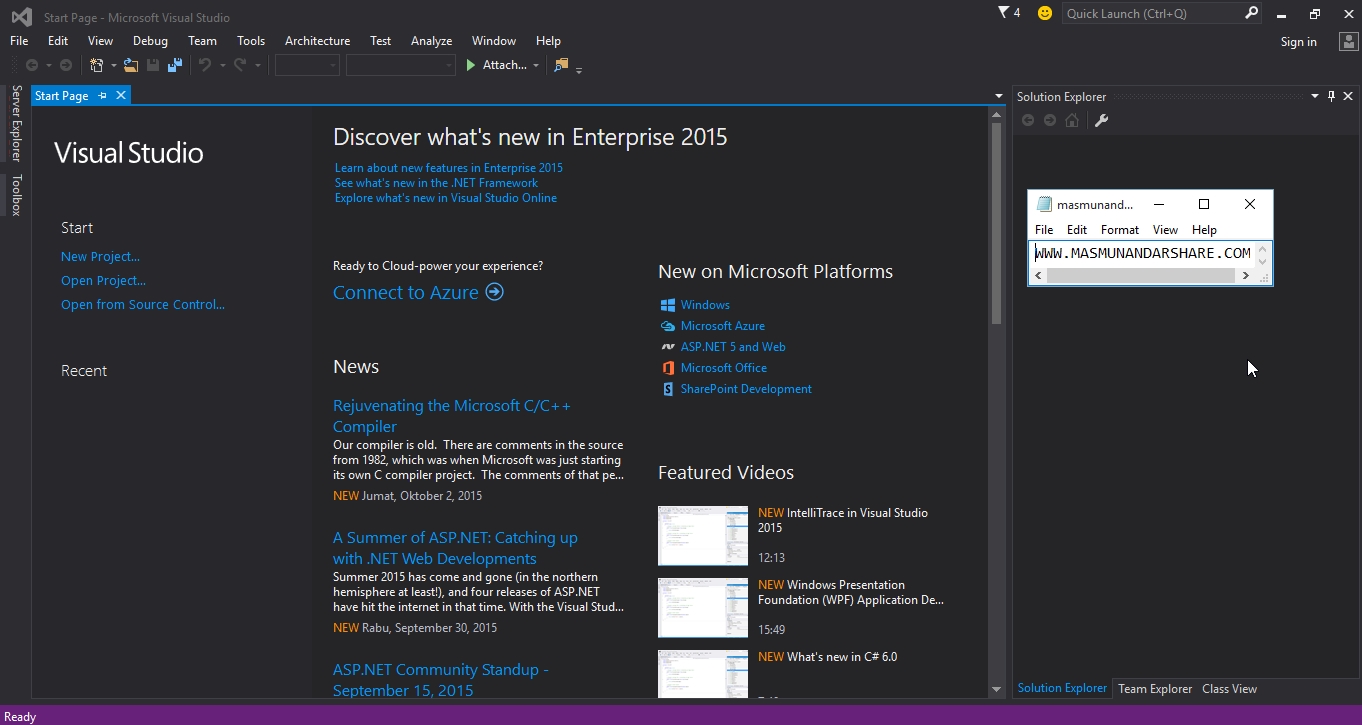
Task: Open the notifications flag icon
Action: [x=1004, y=13]
